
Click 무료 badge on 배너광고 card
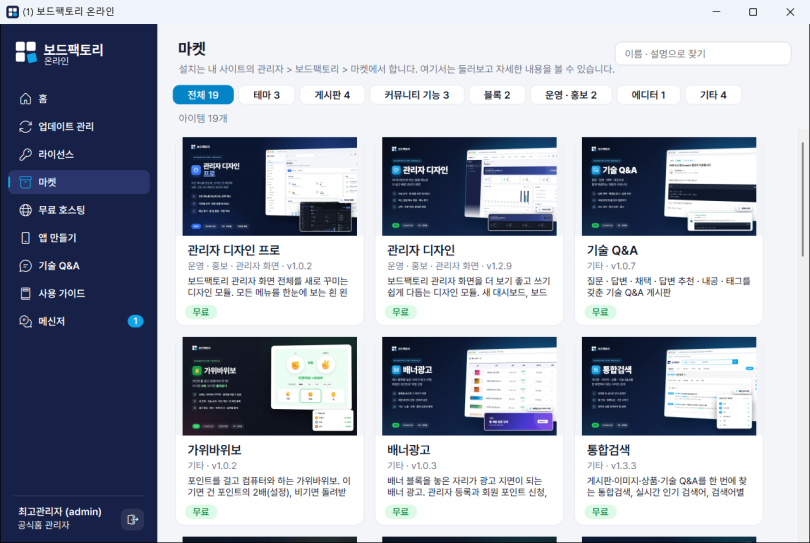coord(400,511)
